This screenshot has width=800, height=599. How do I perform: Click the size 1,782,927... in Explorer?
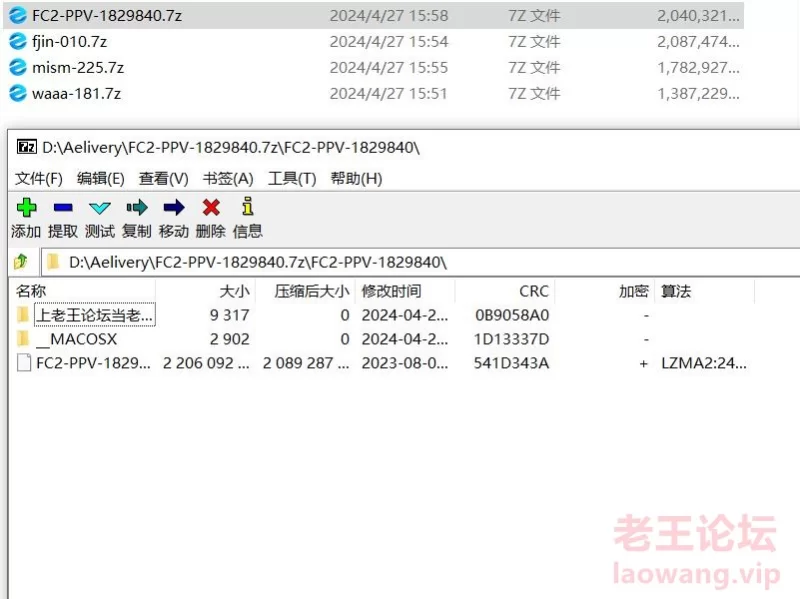[698, 67]
